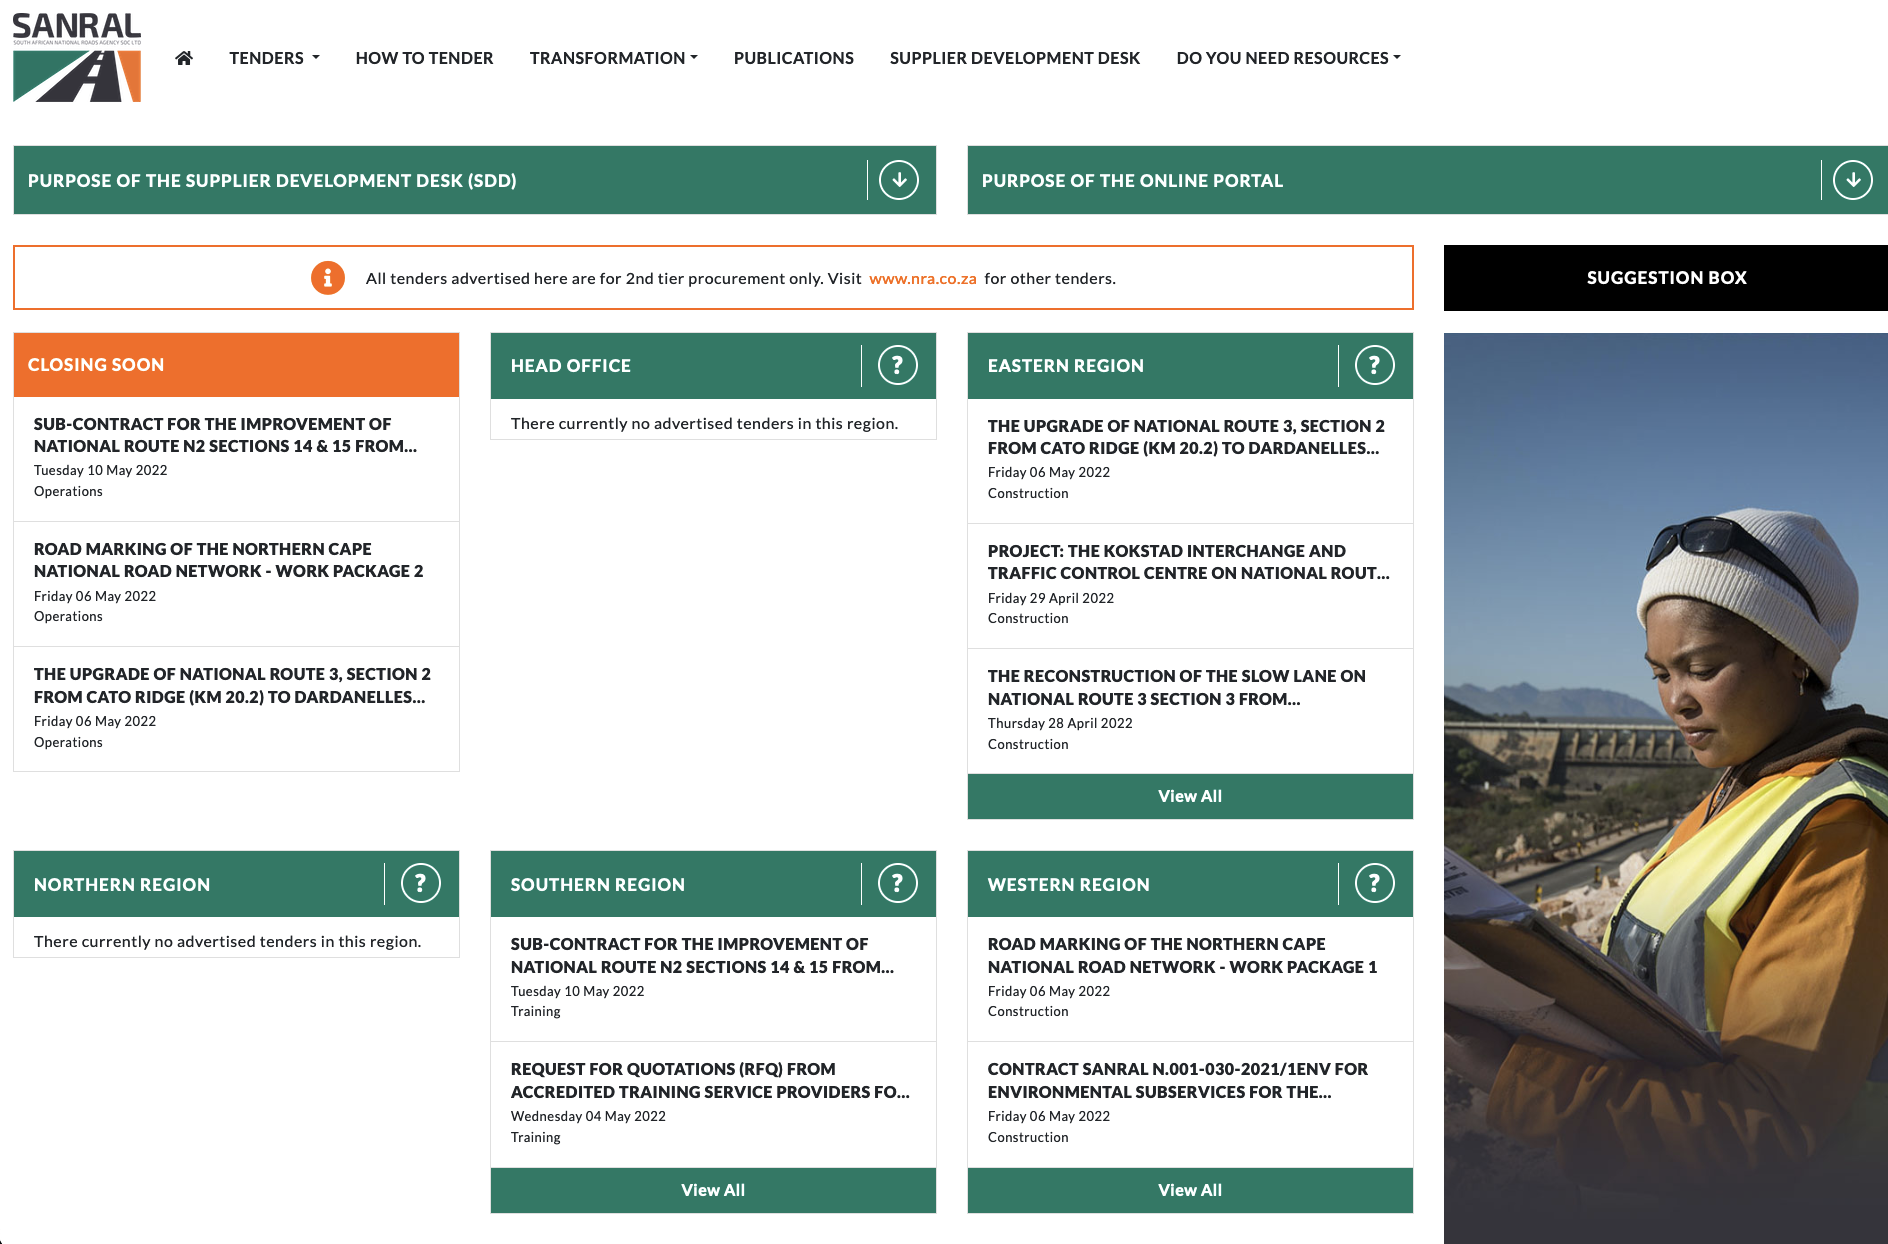Click the Western Region panel title
The image size is (1888, 1244).
click(x=1068, y=885)
